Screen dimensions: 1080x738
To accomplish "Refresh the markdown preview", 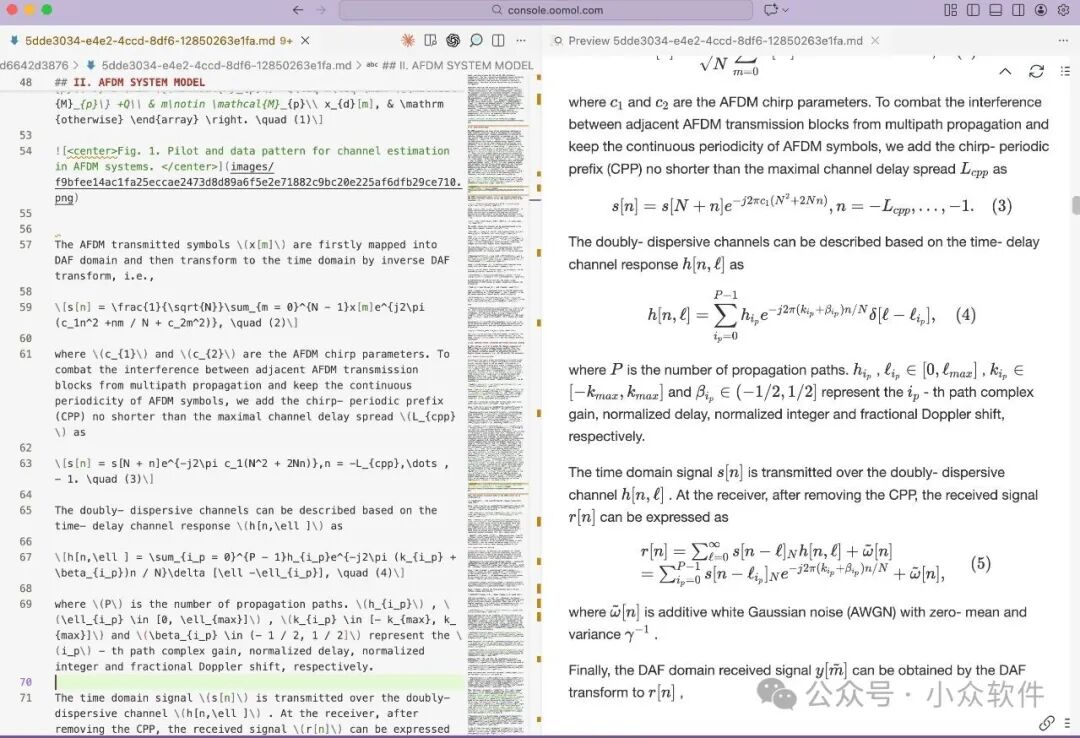I will pyautogui.click(x=1036, y=71).
